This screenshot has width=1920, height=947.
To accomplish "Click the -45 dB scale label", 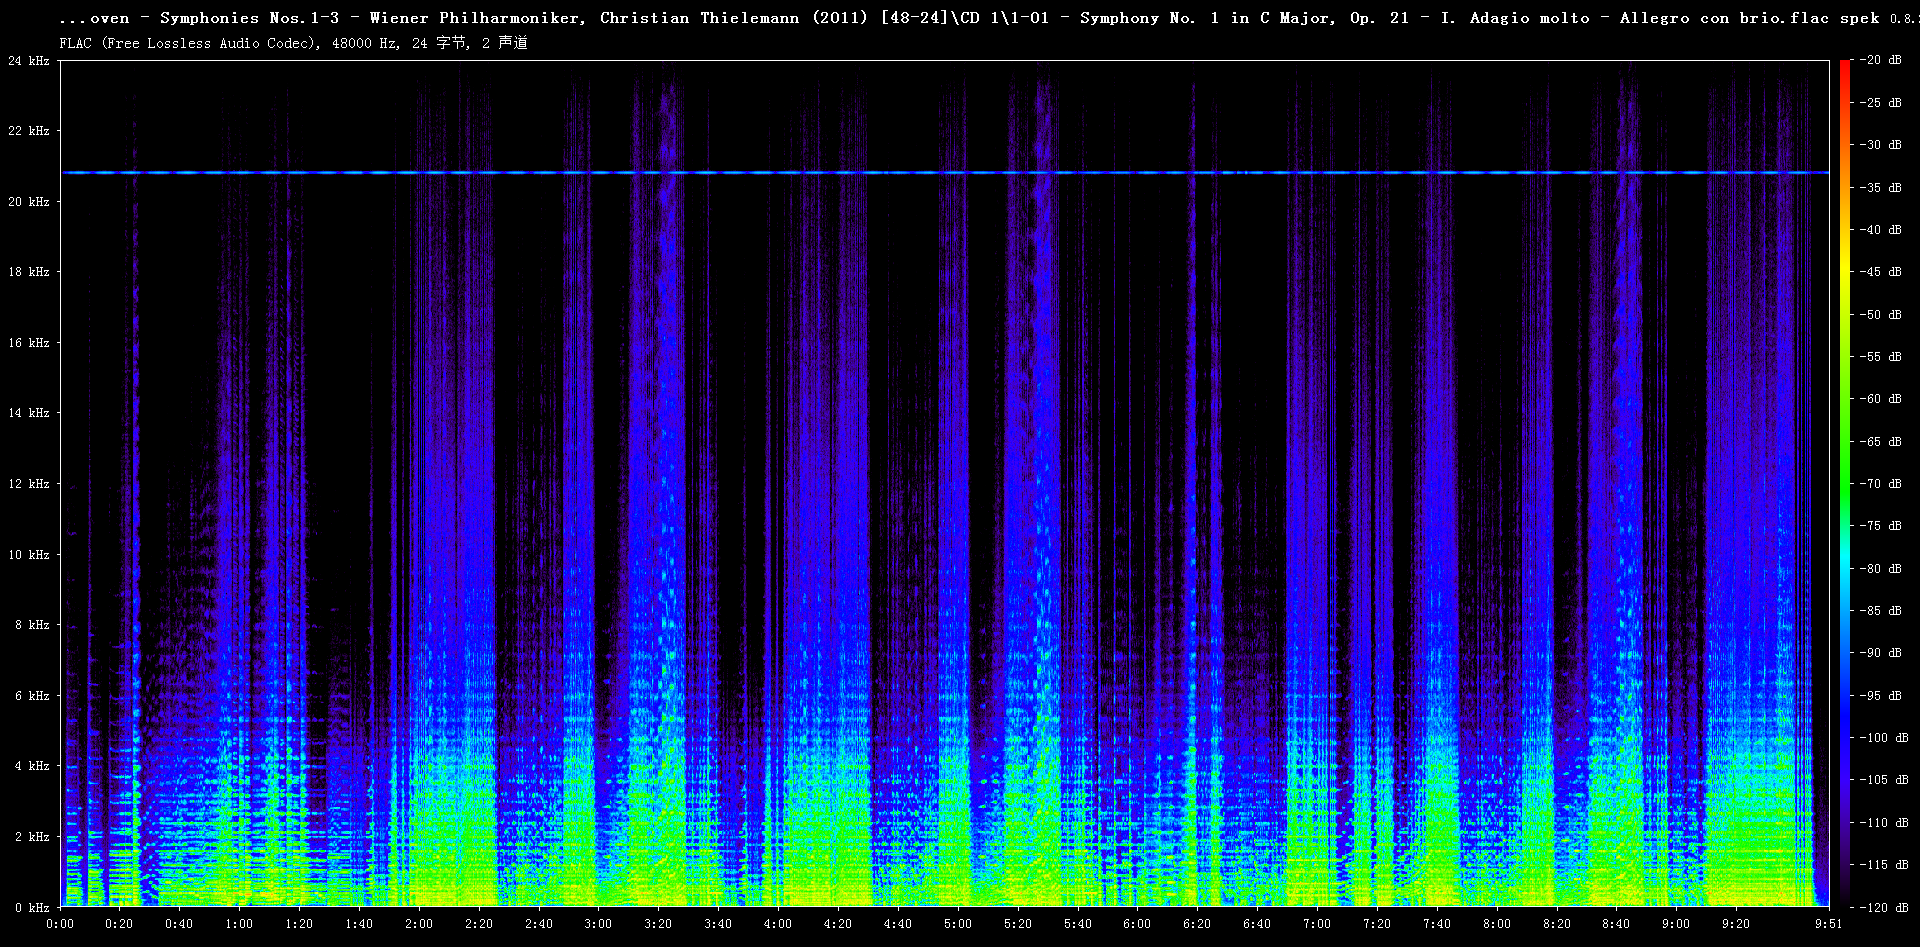I will pos(1880,272).
